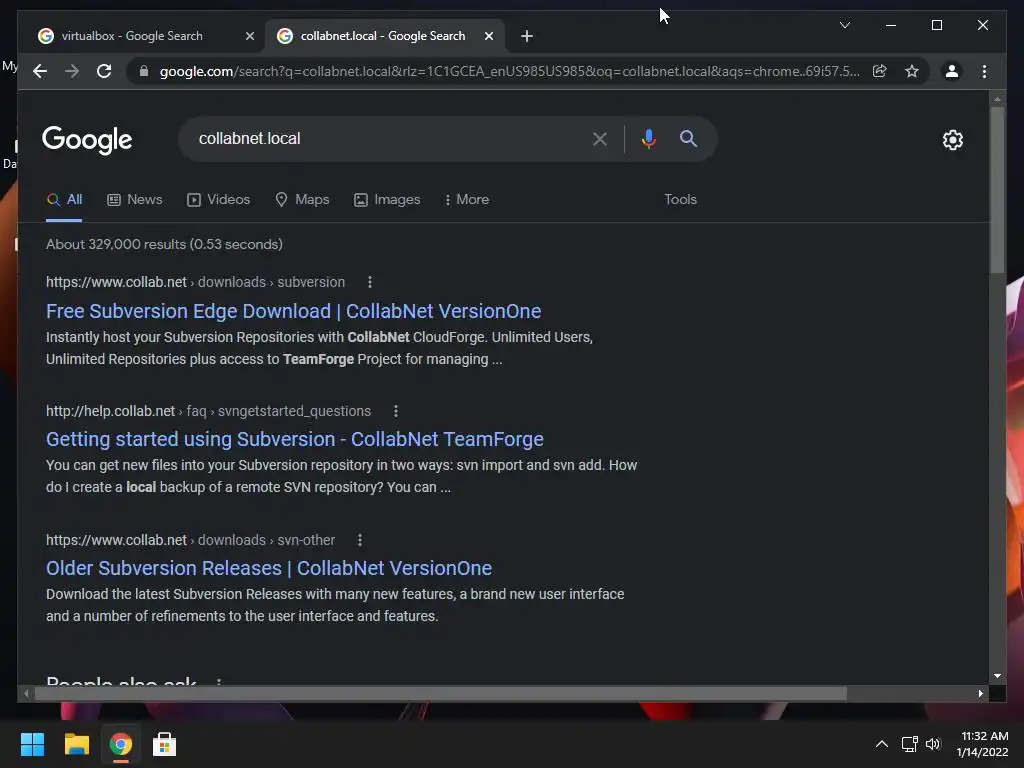Open the Chrome three-dot menu

[x=984, y=71]
